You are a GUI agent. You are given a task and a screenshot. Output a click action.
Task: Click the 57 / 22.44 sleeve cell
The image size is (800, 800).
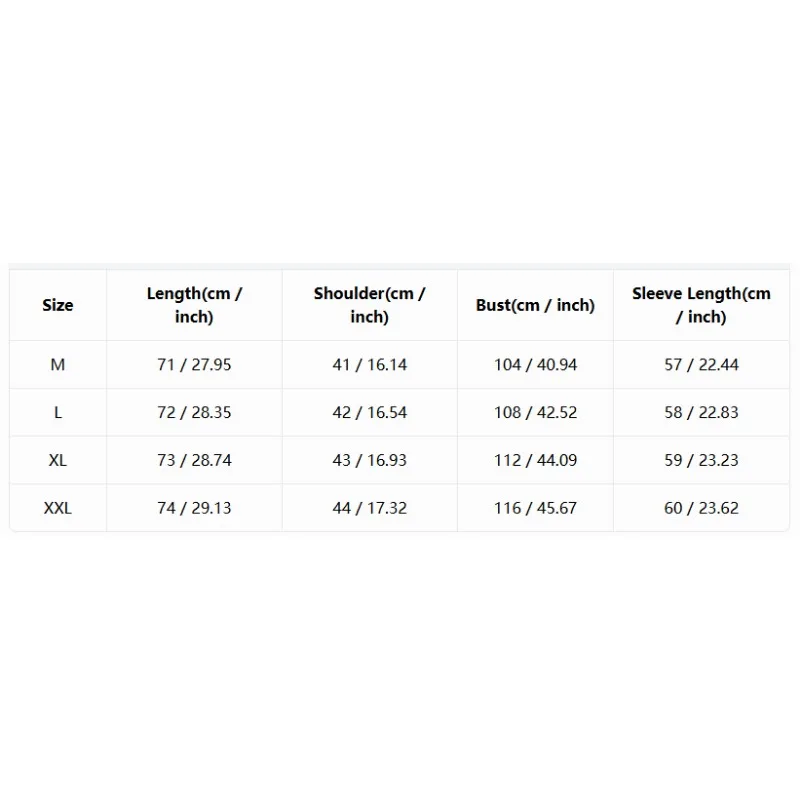point(701,365)
